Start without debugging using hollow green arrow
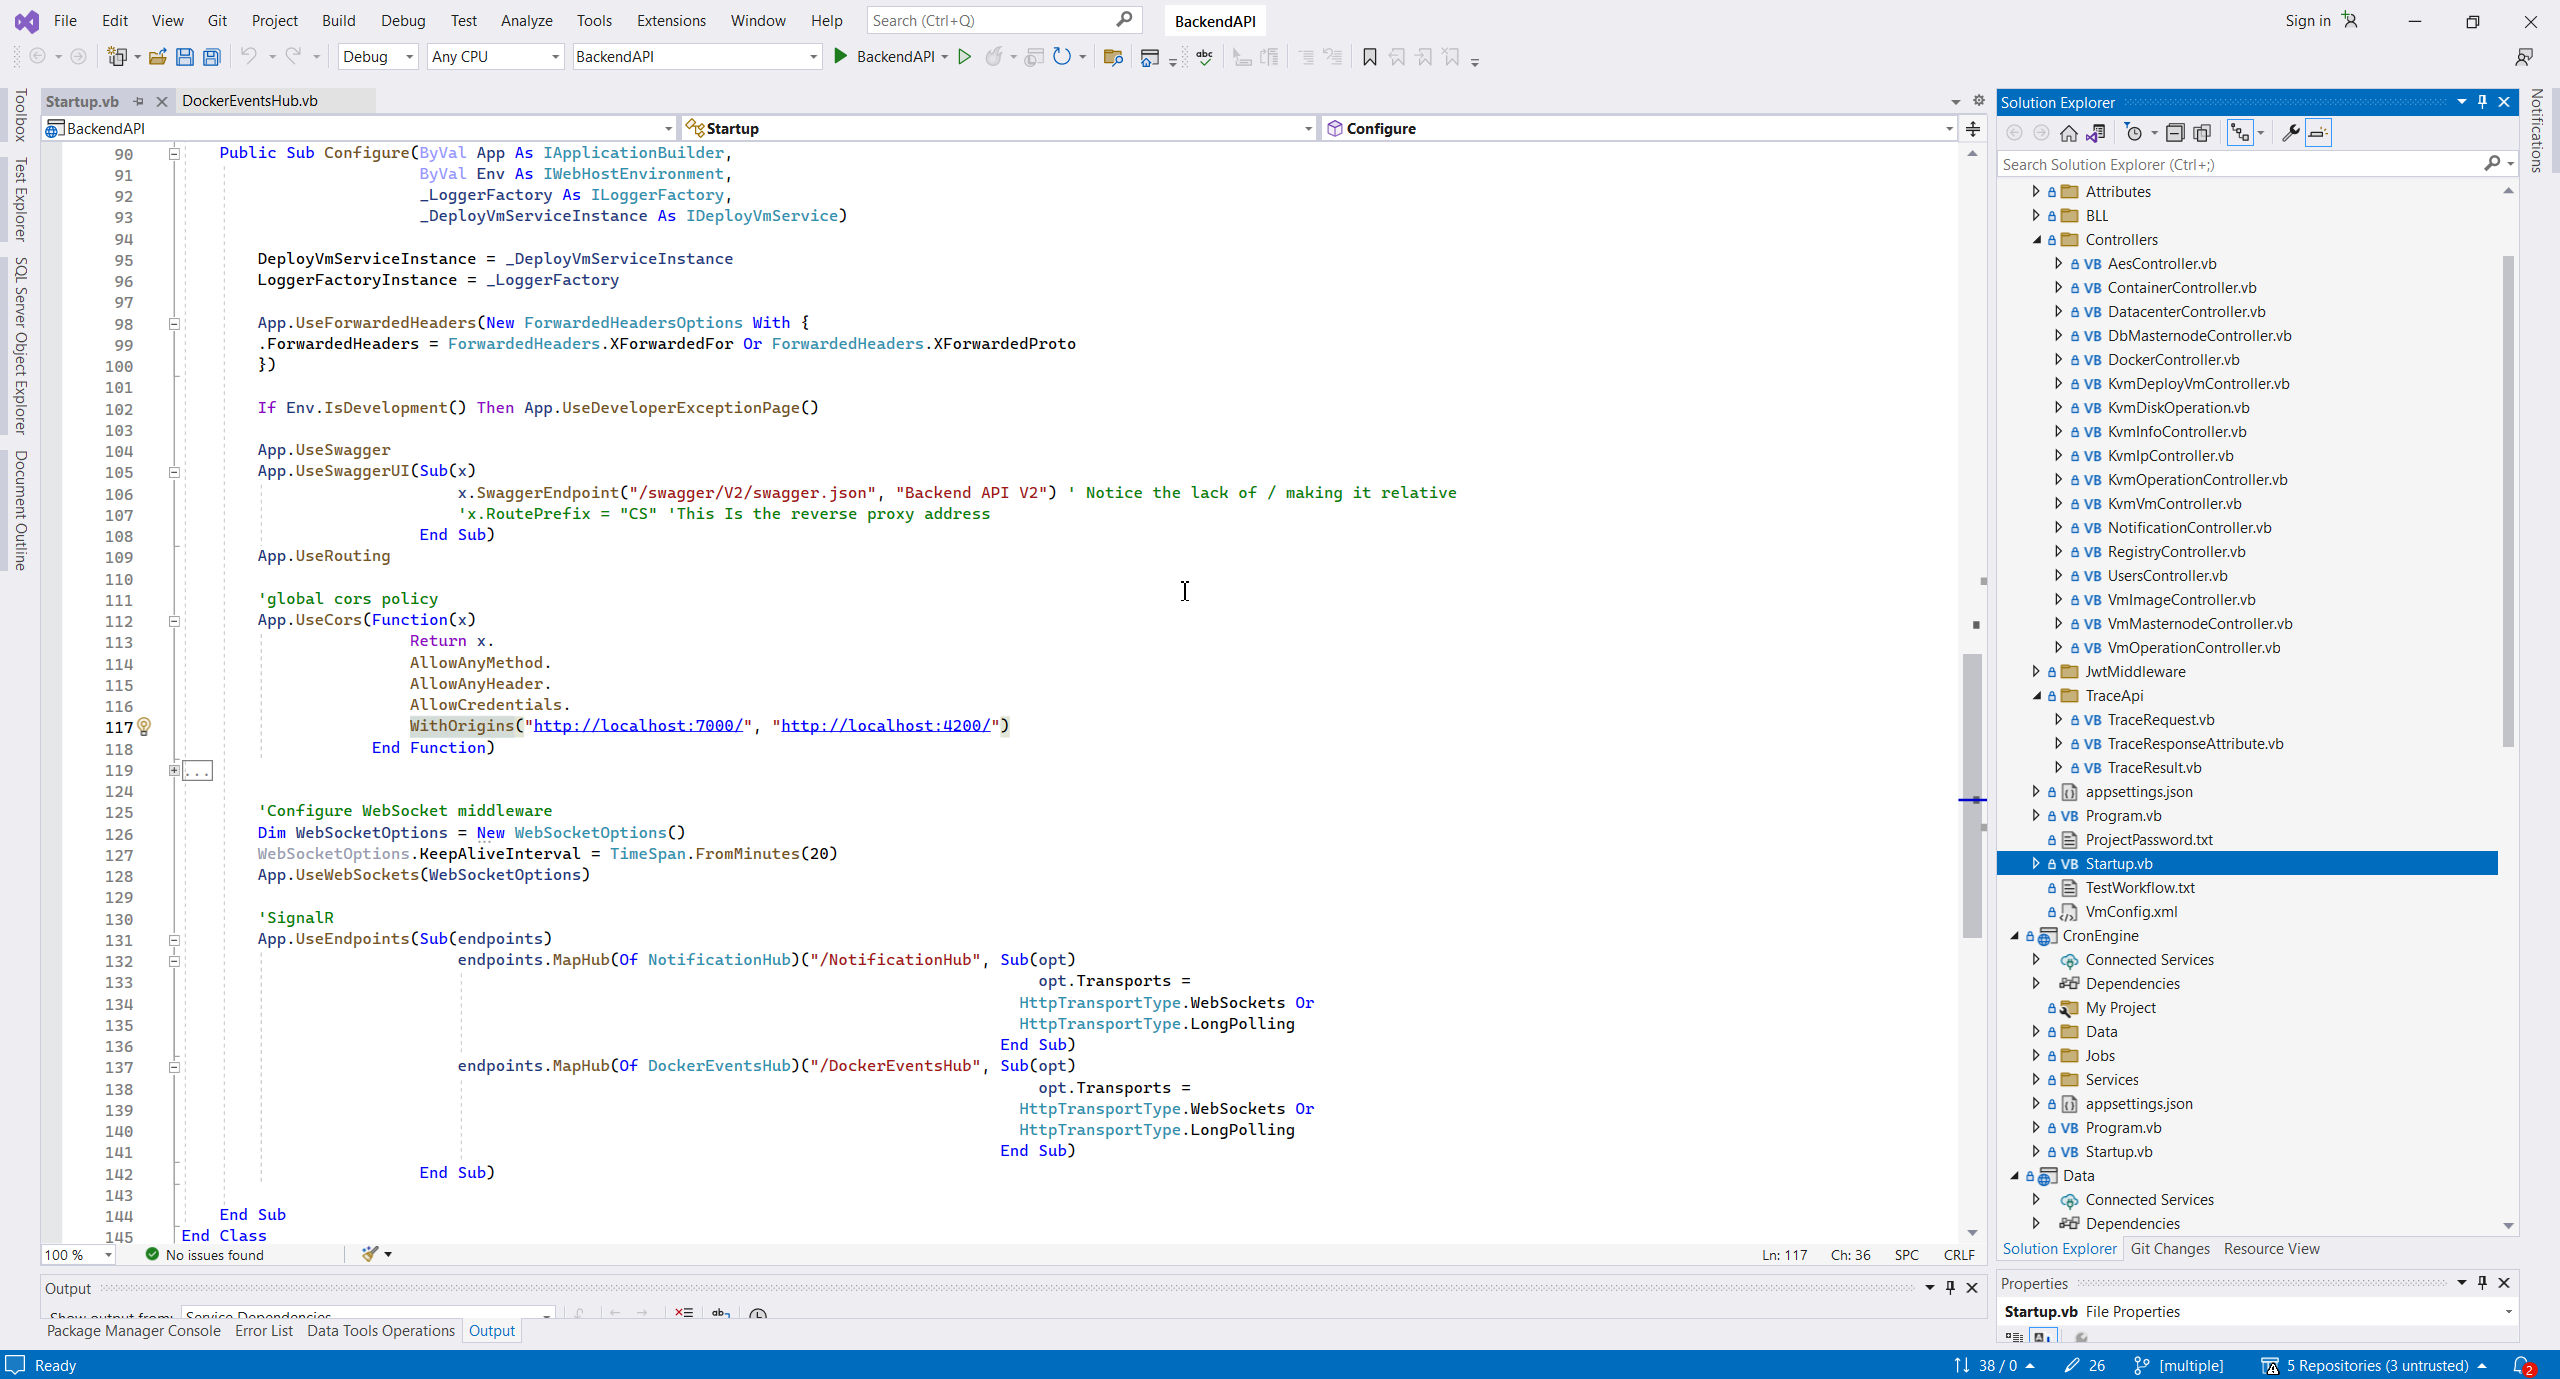The image size is (2560, 1379). [964, 57]
